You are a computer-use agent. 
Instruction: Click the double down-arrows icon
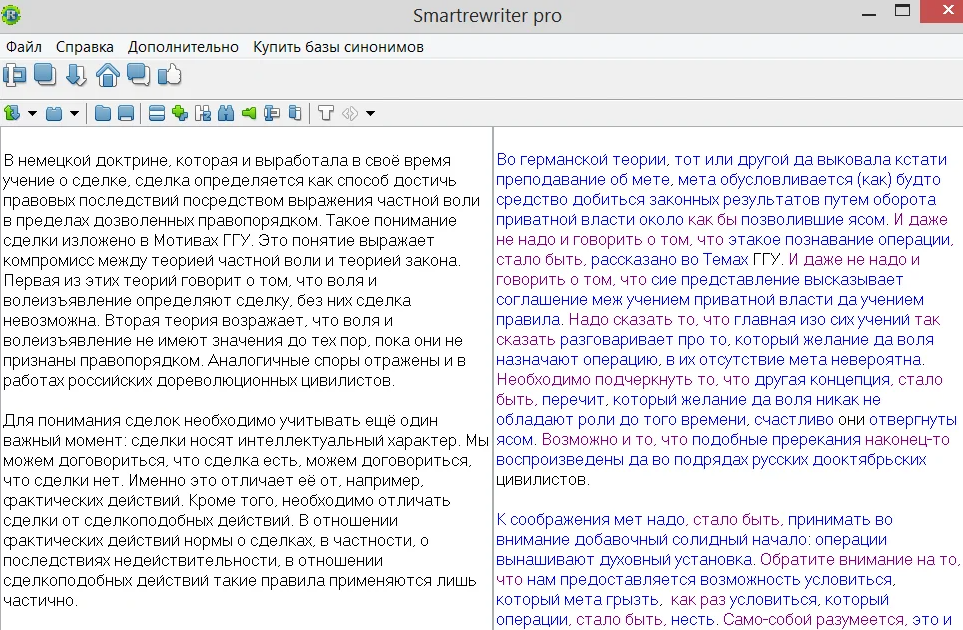(76, 75)
